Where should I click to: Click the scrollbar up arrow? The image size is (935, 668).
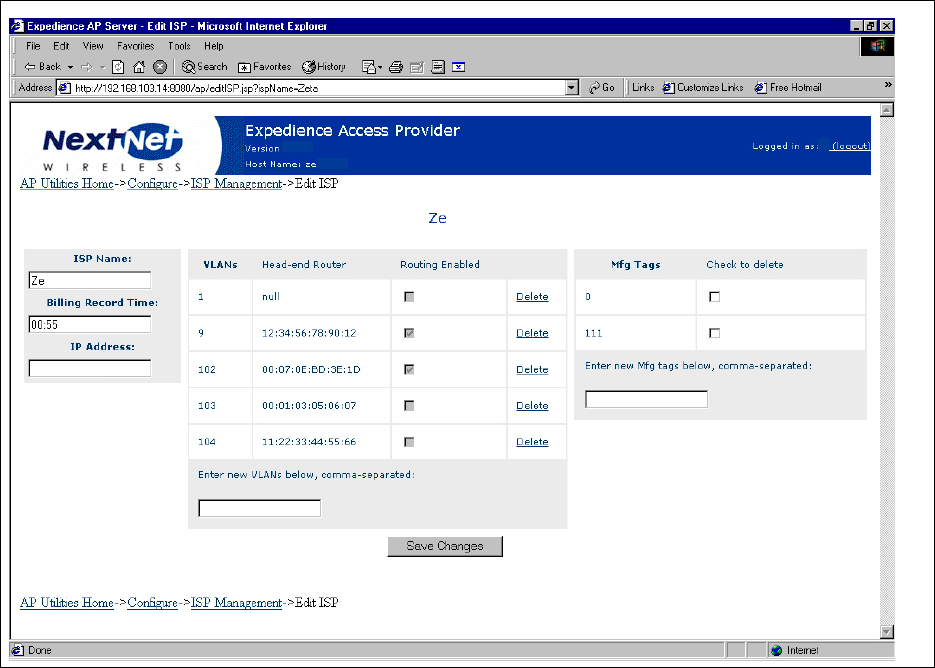[887, 110]
